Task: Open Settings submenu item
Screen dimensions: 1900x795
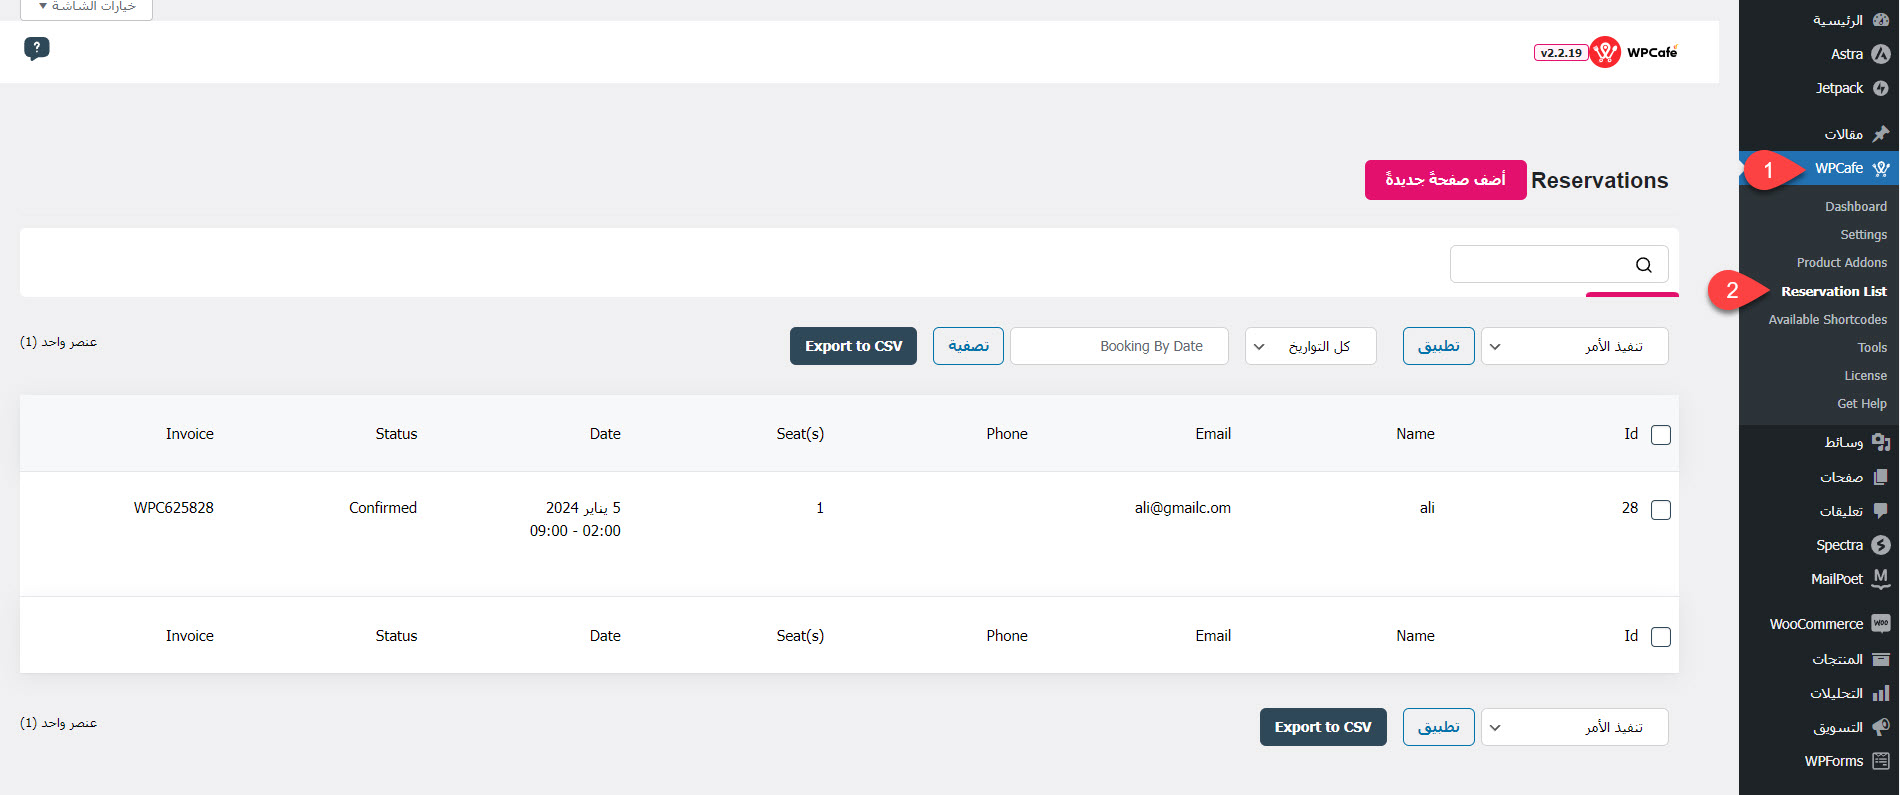Action: tap(1863, 235)
